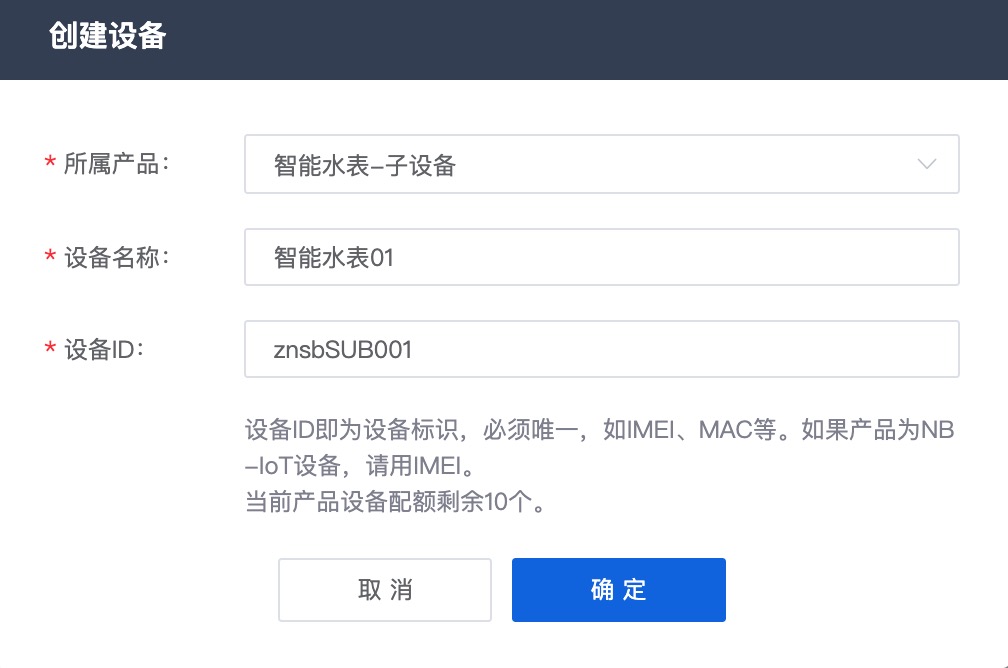The height and width of the screenshot is (668, 1008).
Task: Expand the 所属产品 dropdown chevron arrow
Action: tap(926, 164)
